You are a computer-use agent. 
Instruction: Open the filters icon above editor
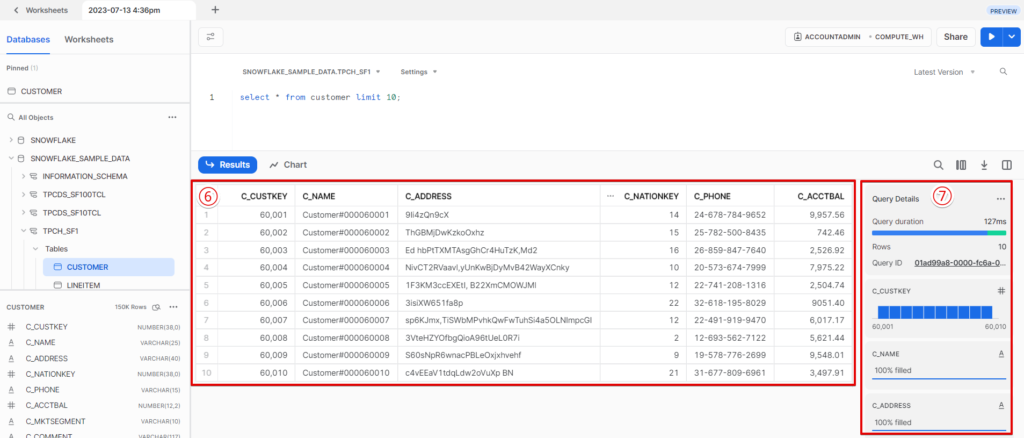click(211, 37)
